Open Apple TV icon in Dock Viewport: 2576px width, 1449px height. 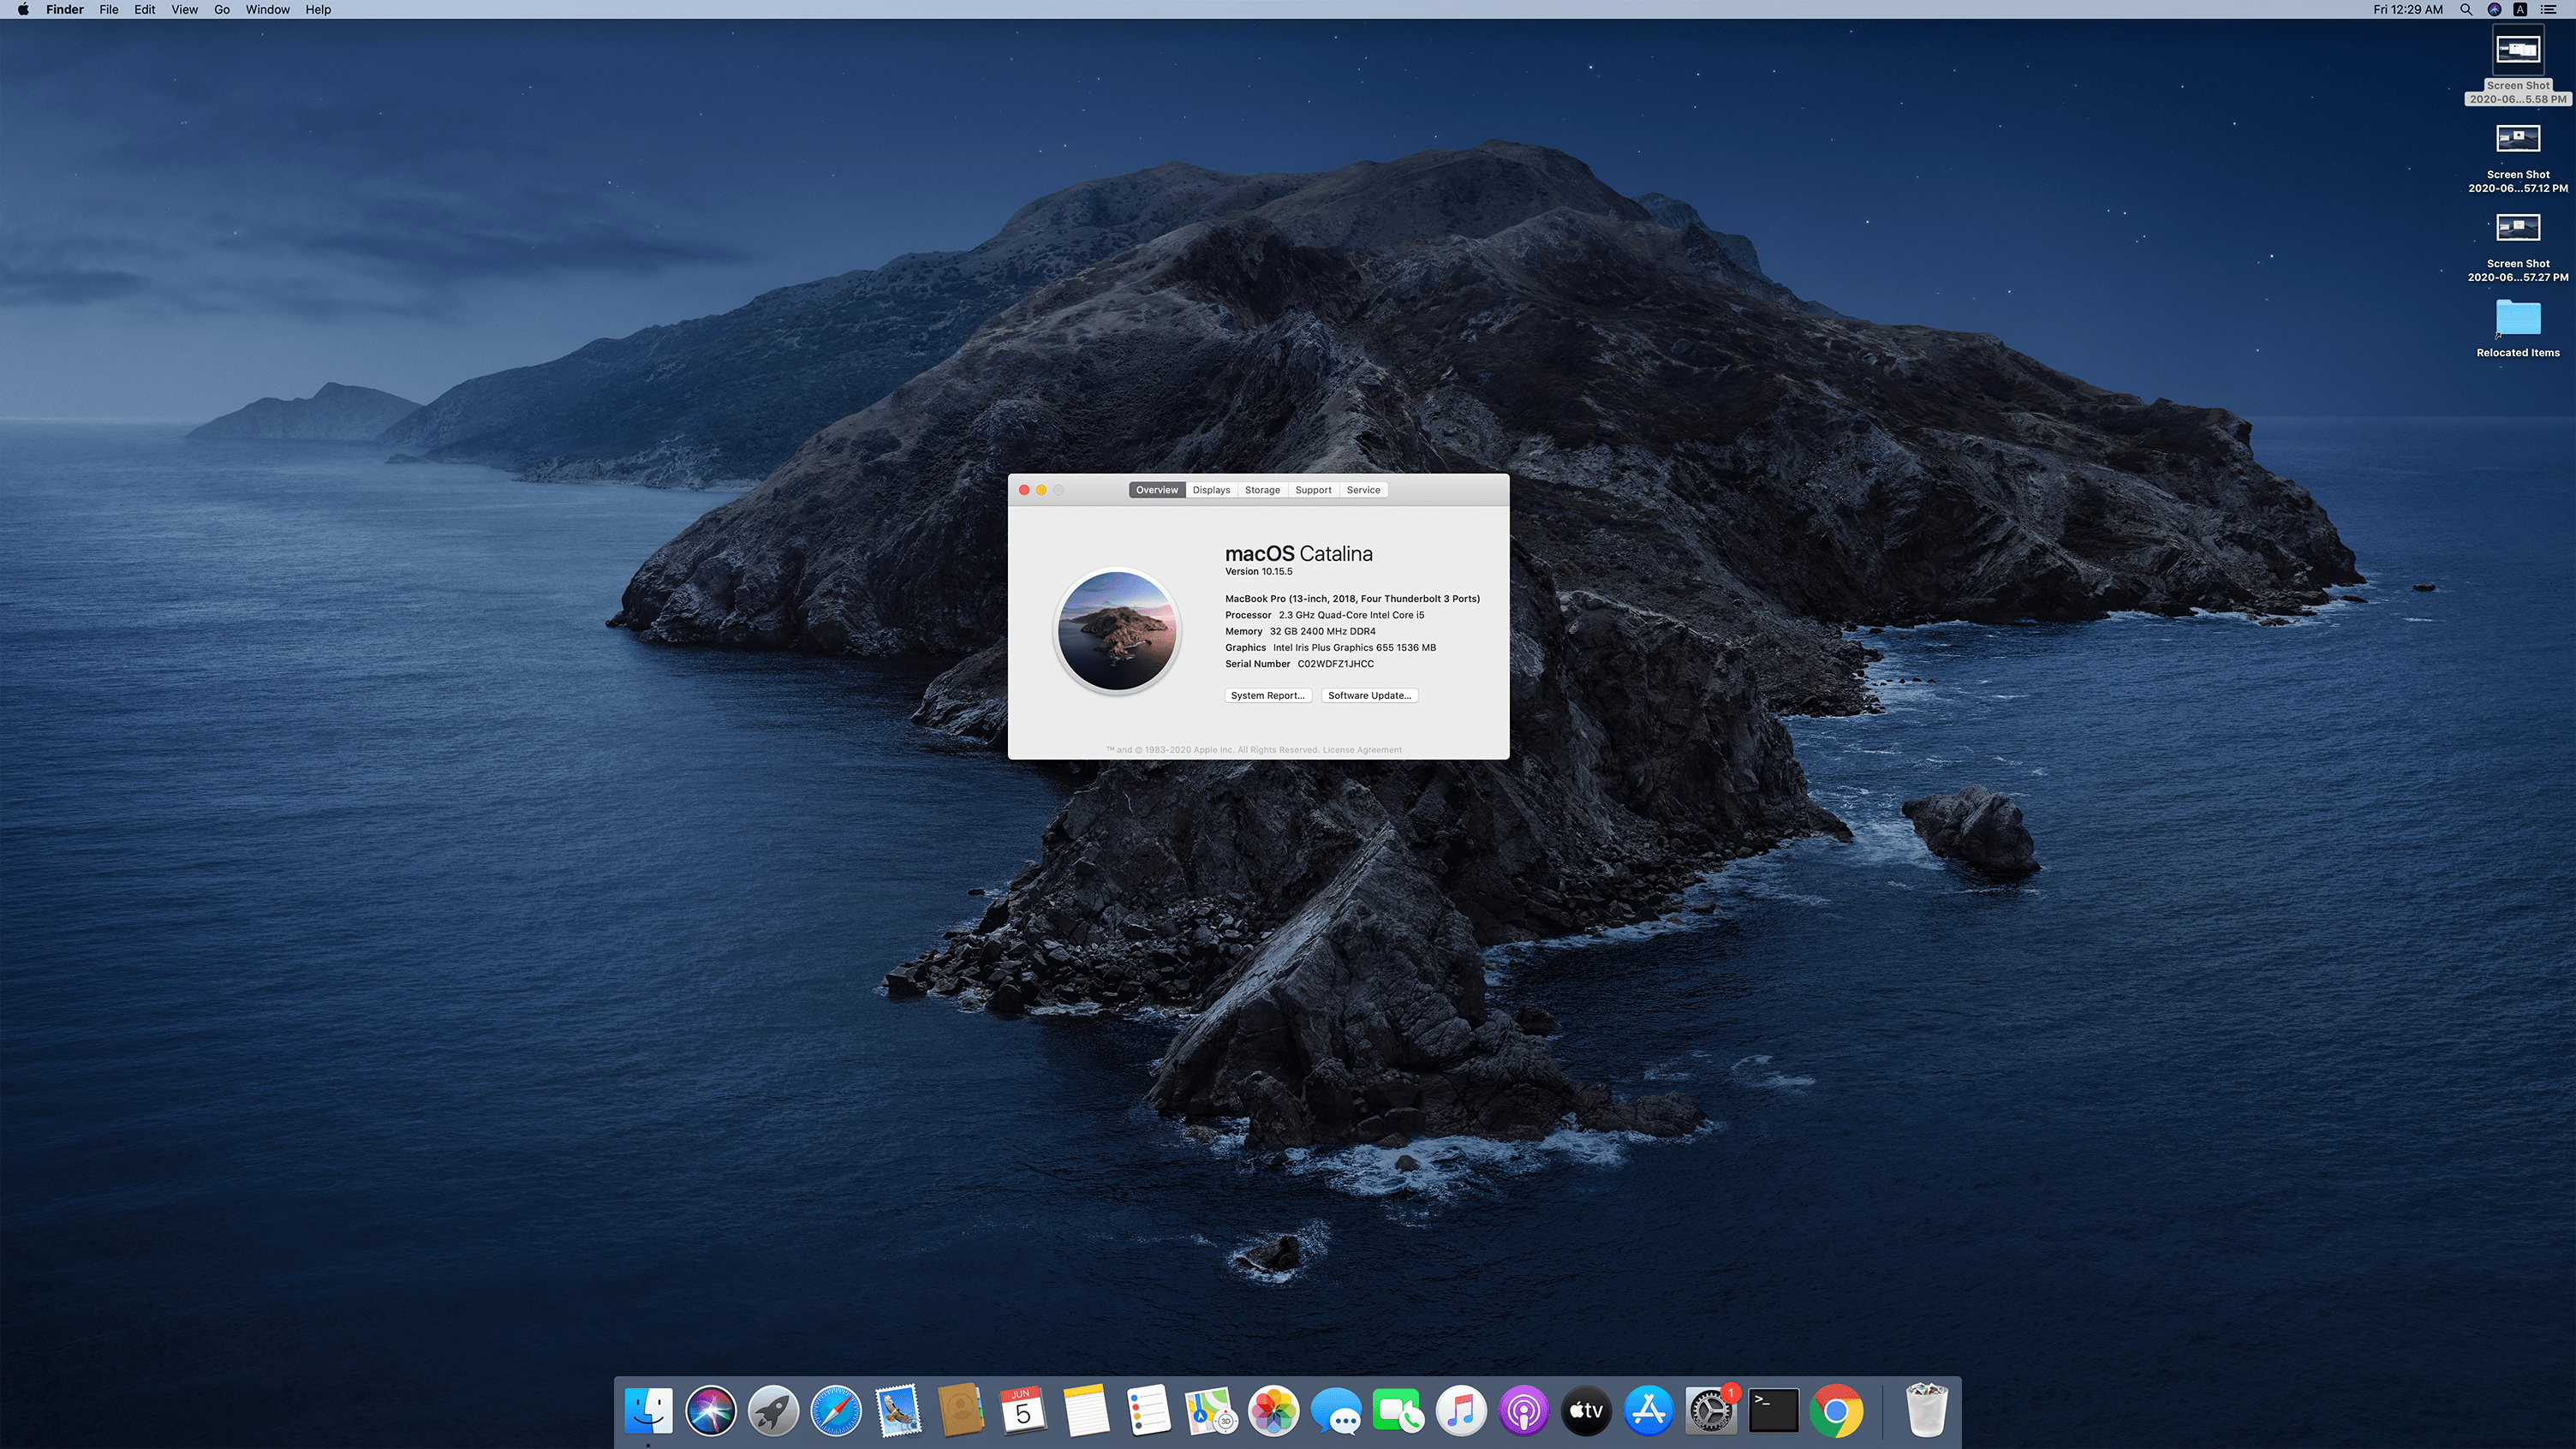coord(1586,1411)
